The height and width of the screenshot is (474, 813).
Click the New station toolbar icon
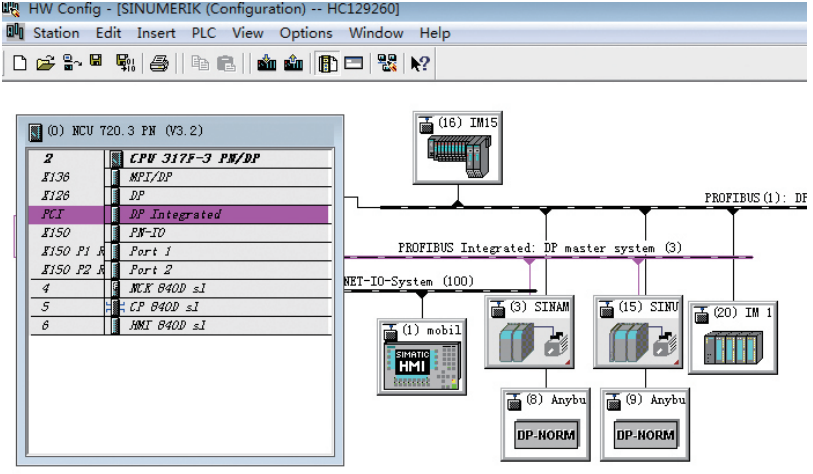pos(20,63)
